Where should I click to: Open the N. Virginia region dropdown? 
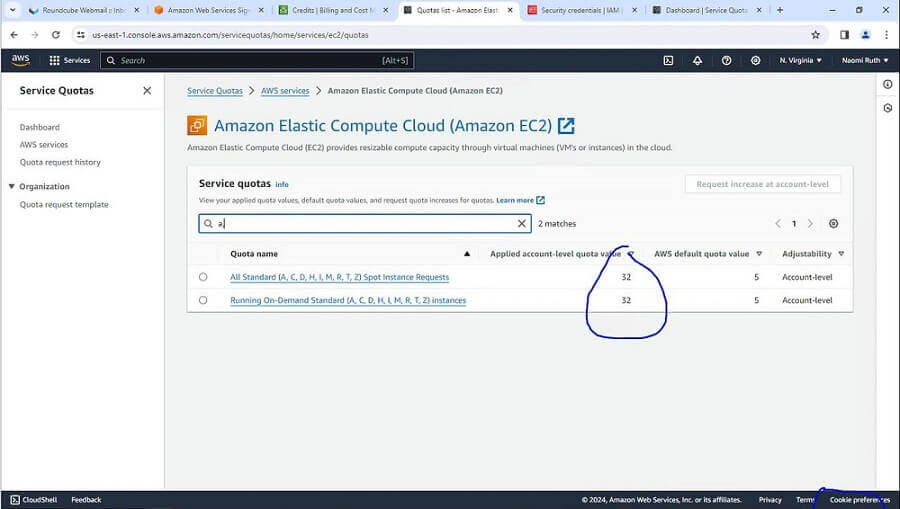800,60
